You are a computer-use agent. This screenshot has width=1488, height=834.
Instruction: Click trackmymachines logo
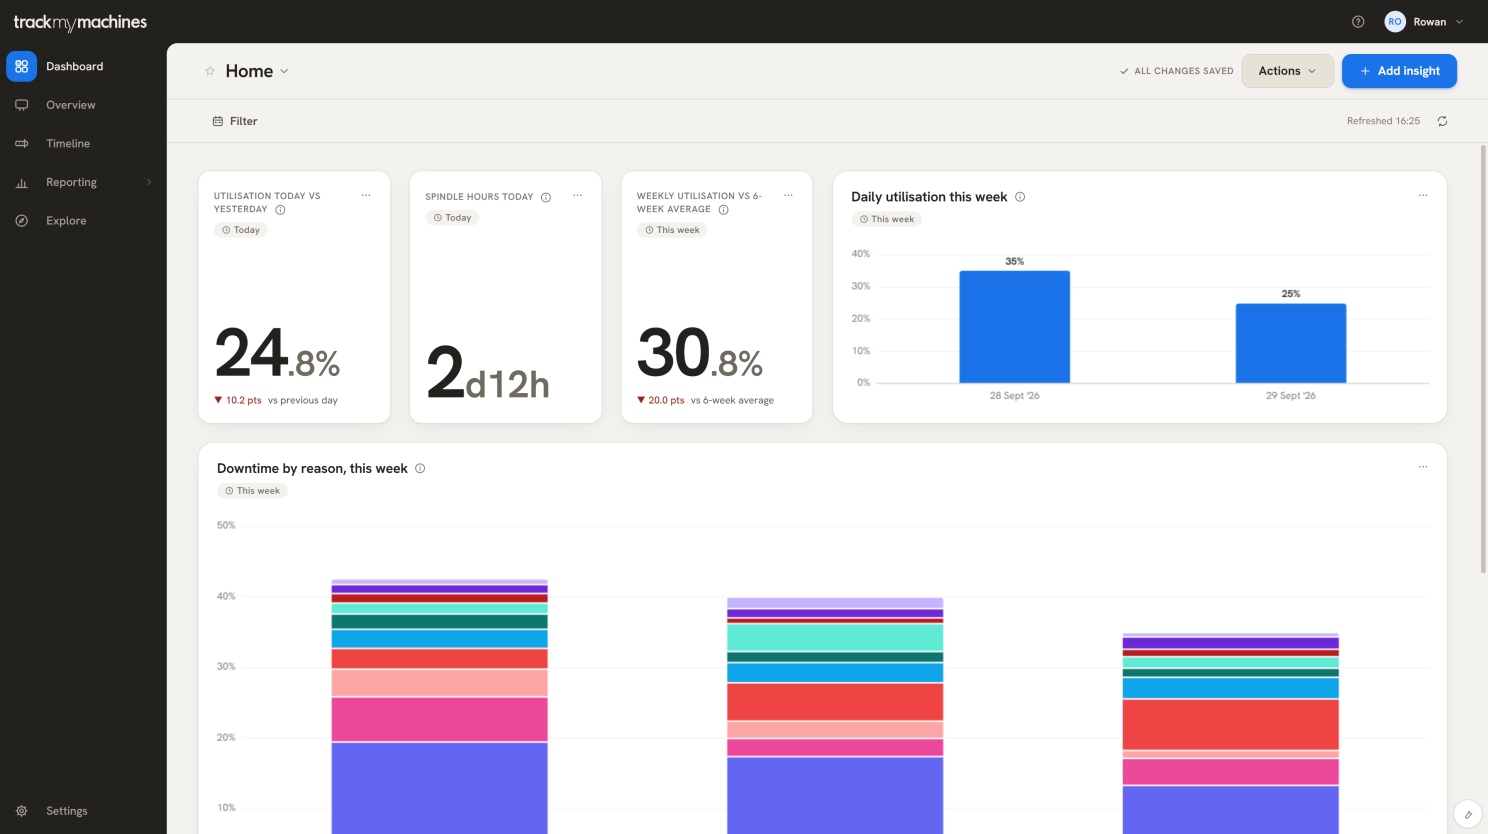80,22
